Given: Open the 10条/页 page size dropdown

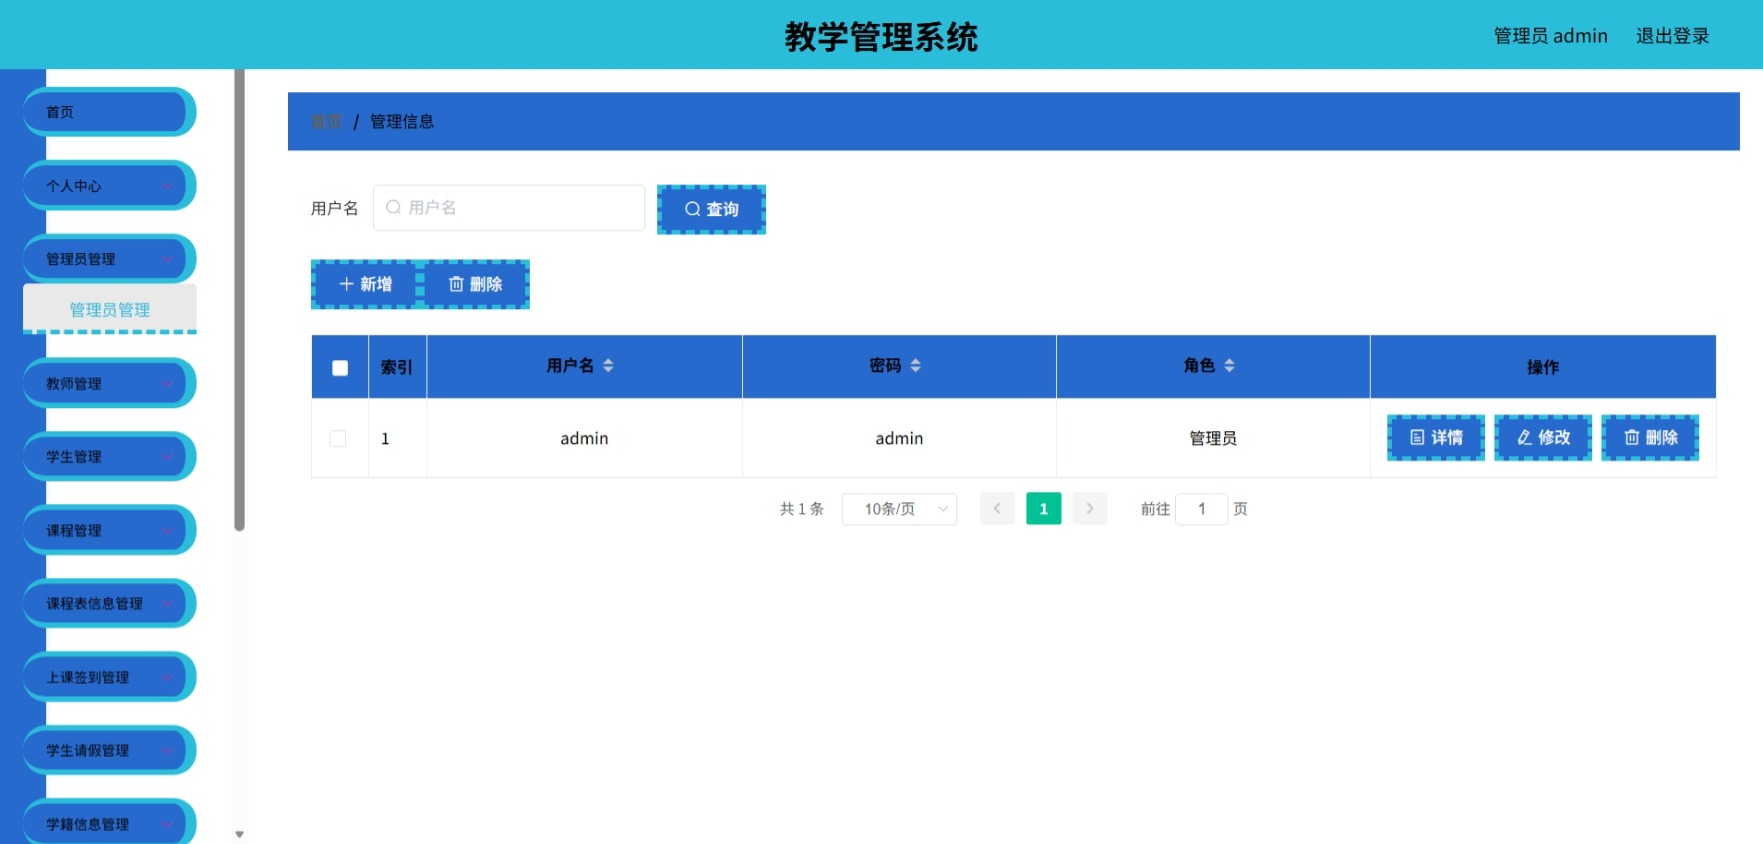Looking at the screenshot, I should 899,509.
